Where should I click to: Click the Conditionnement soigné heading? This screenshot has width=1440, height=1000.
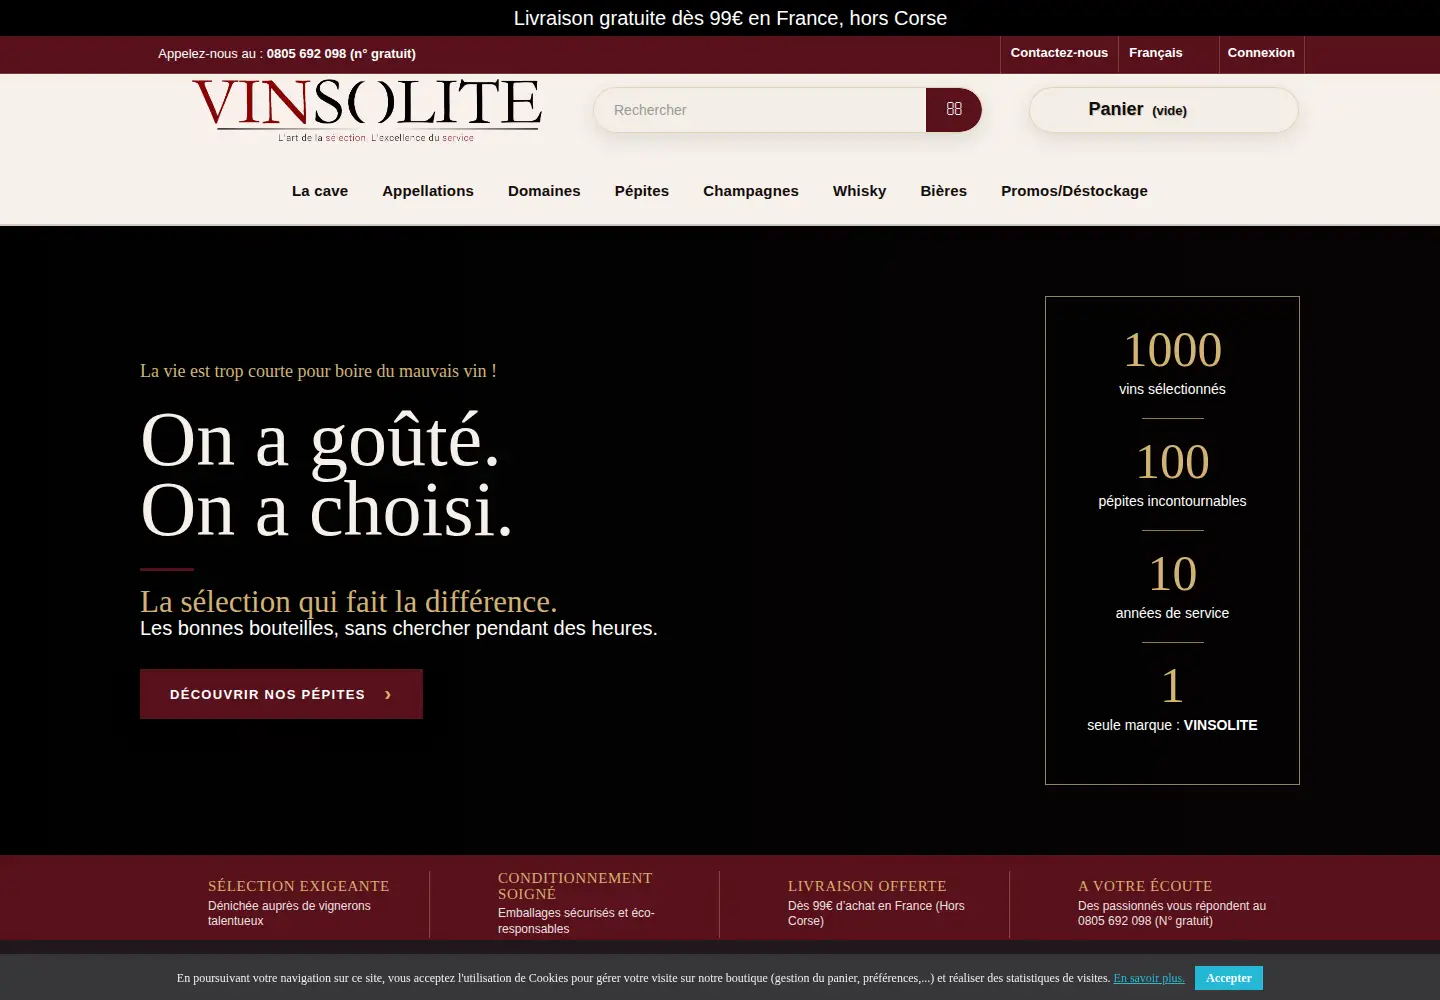[x=575, y=886]
